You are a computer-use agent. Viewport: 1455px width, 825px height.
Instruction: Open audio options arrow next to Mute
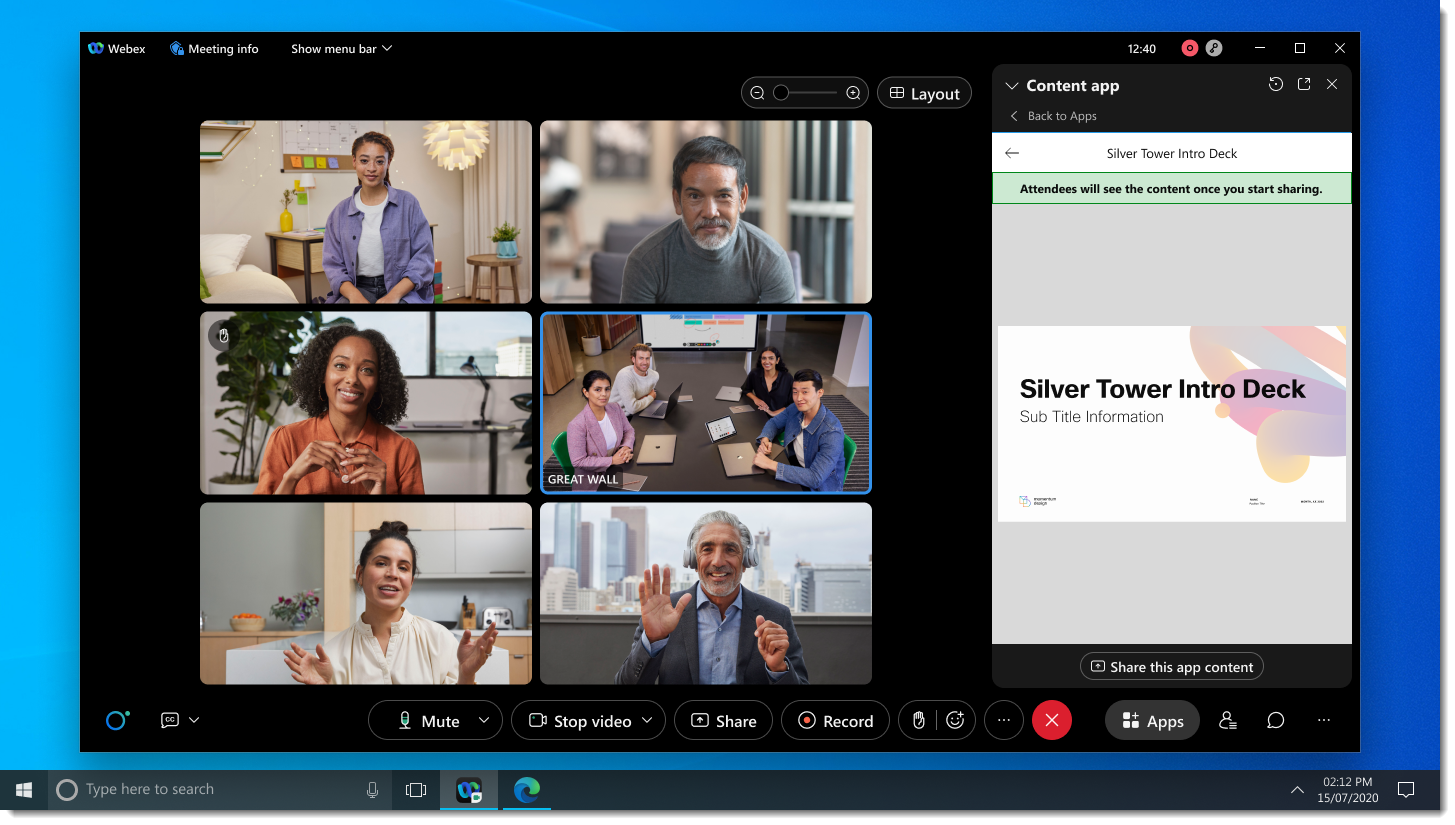485,720
